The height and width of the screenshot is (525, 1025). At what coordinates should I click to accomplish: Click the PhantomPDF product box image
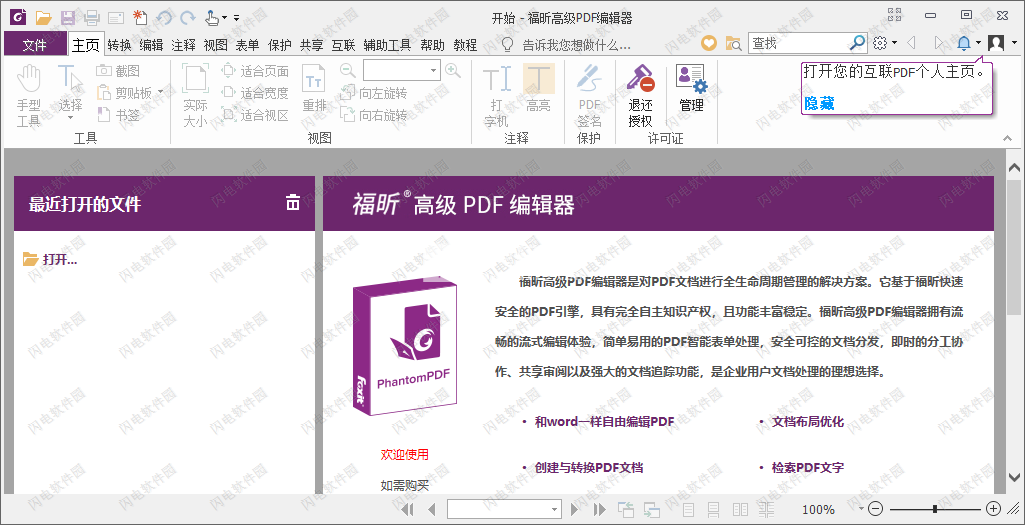(x=405, y=346)
